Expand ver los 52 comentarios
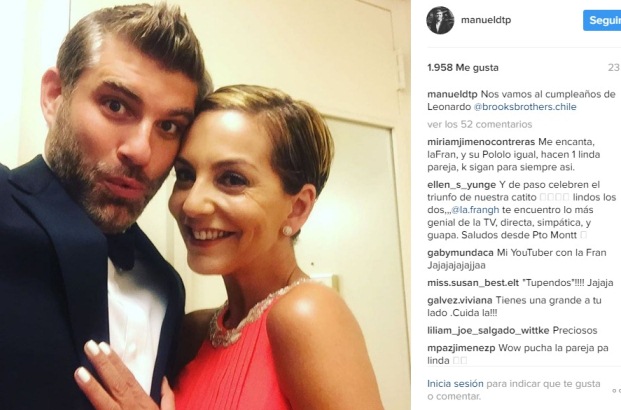This screenshot has width=621, height=410. point(480,124)
